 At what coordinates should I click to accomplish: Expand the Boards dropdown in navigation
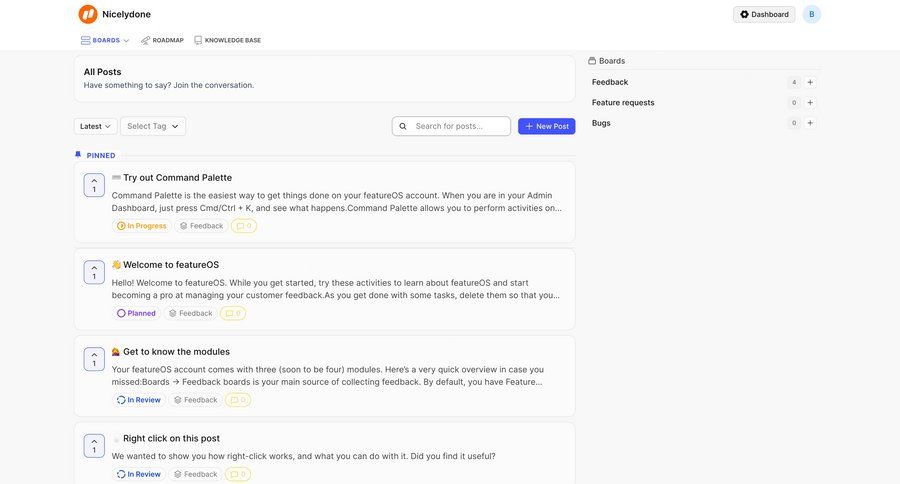click(x=105, y=40)
